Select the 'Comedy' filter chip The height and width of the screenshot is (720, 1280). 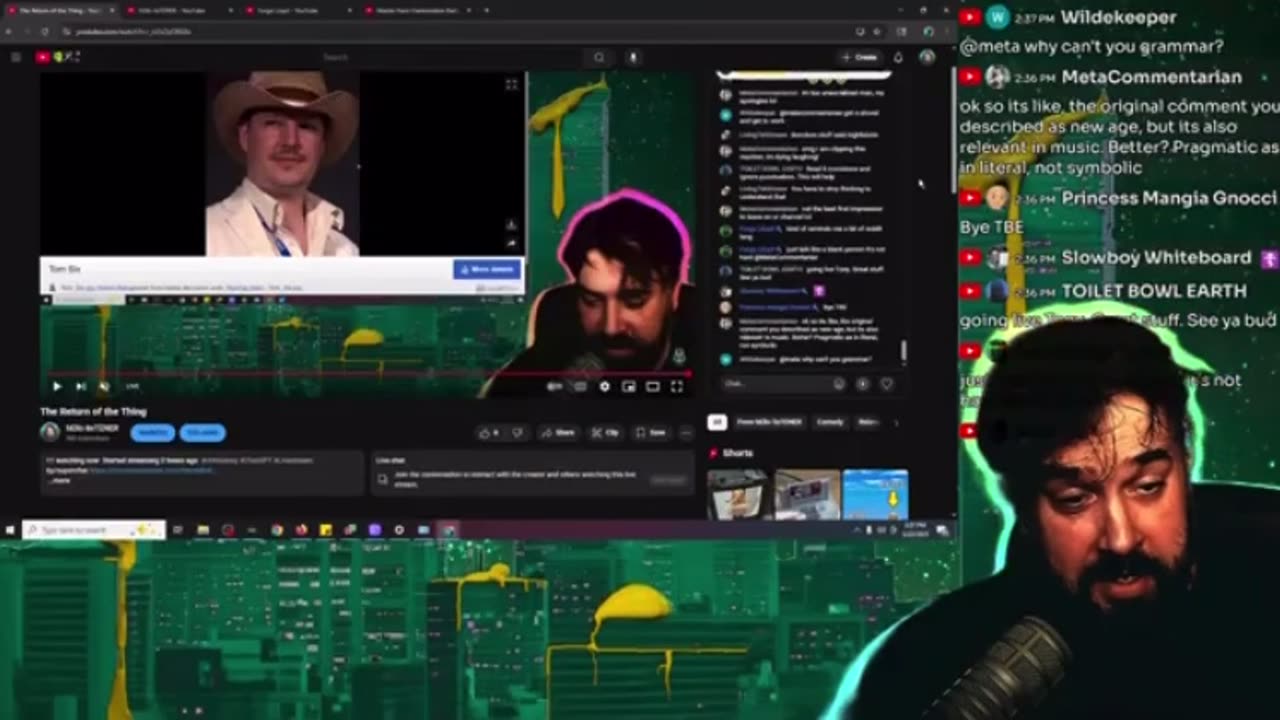pos(830,422)
